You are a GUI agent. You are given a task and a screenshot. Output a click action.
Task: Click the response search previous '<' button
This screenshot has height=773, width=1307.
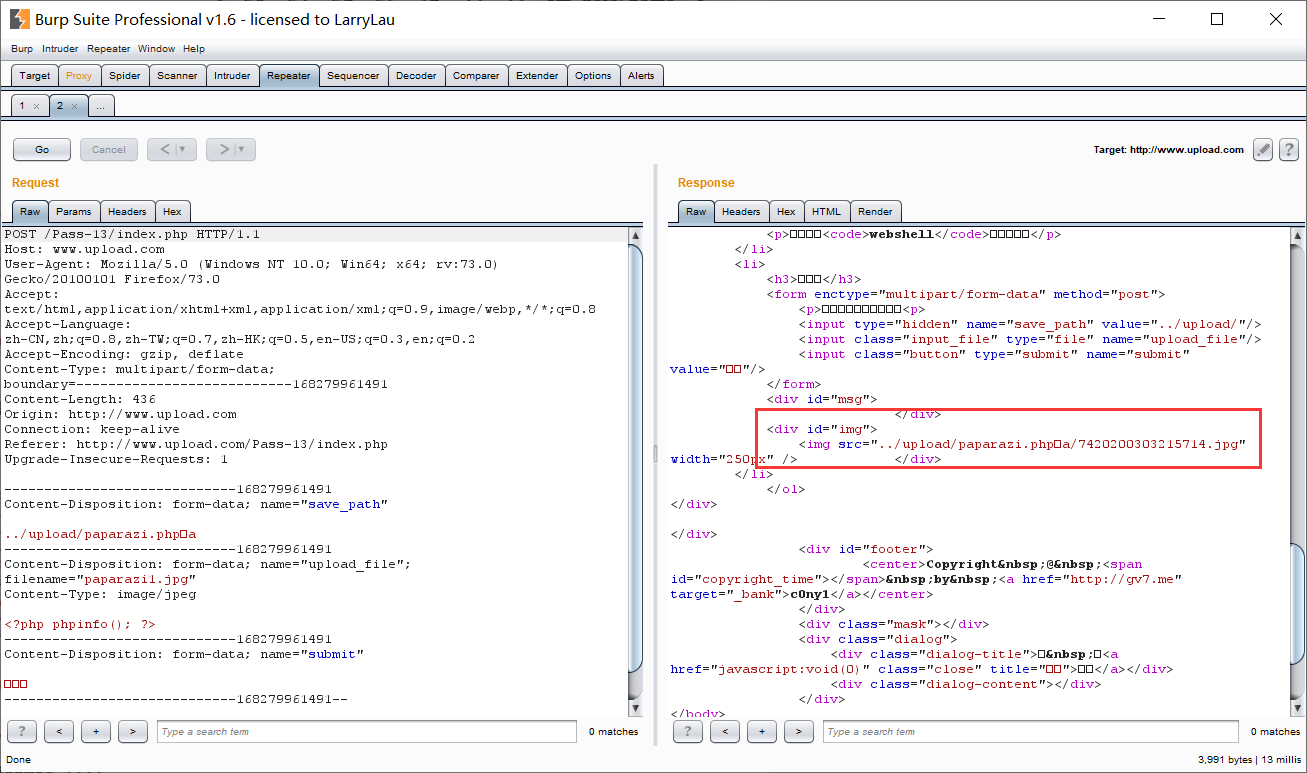725,732
